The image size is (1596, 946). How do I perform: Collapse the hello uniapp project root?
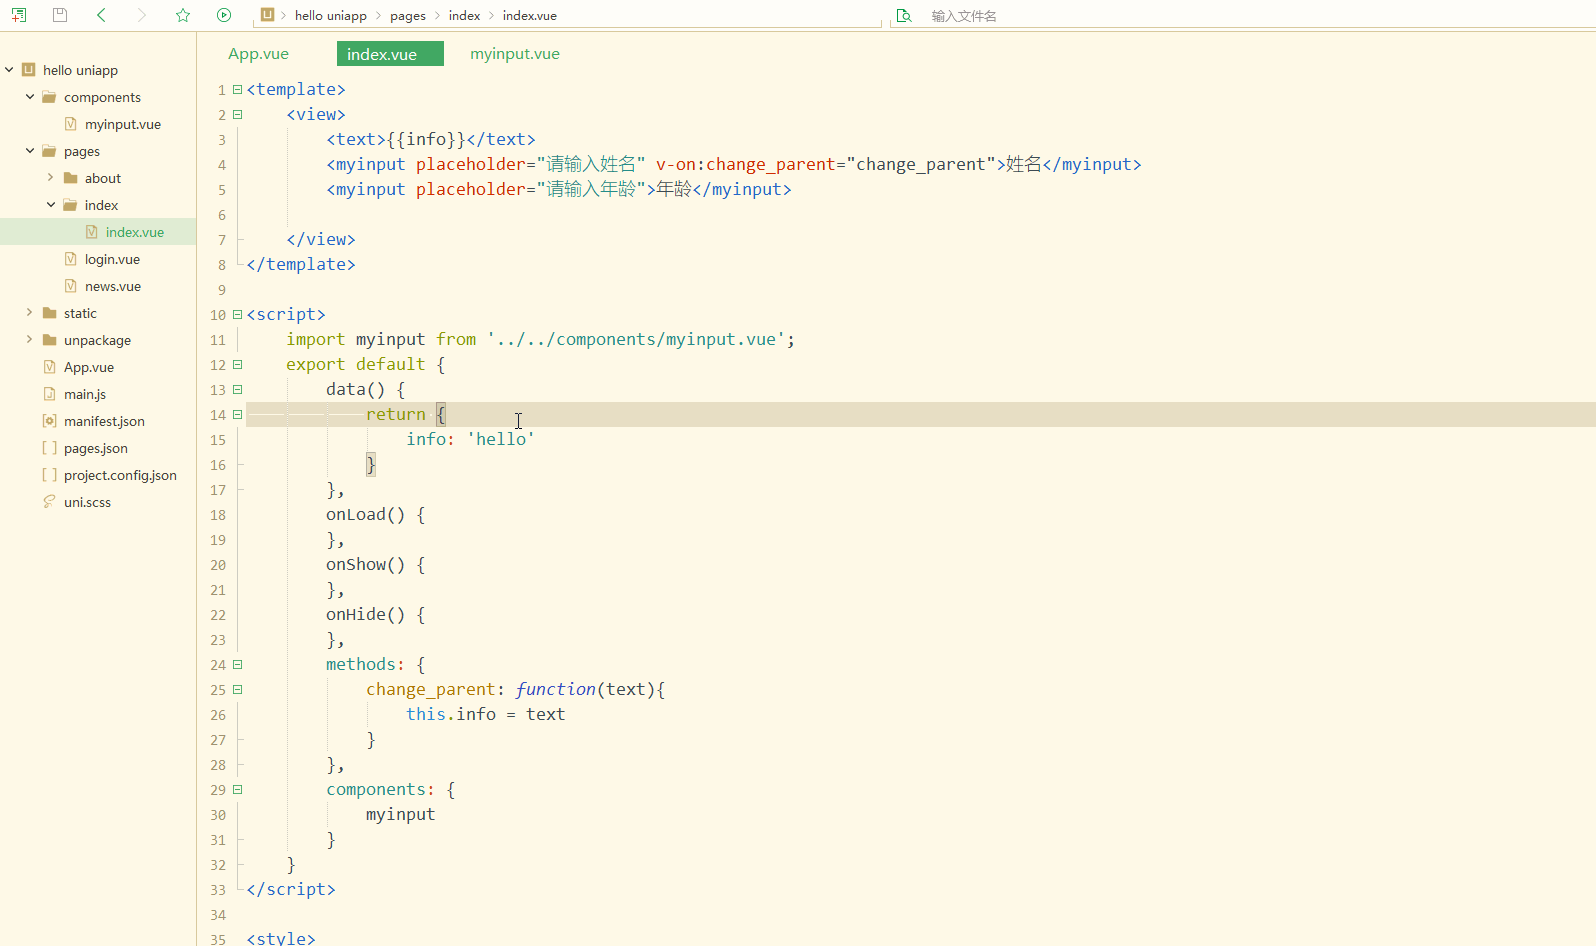(x=9, y=70)
